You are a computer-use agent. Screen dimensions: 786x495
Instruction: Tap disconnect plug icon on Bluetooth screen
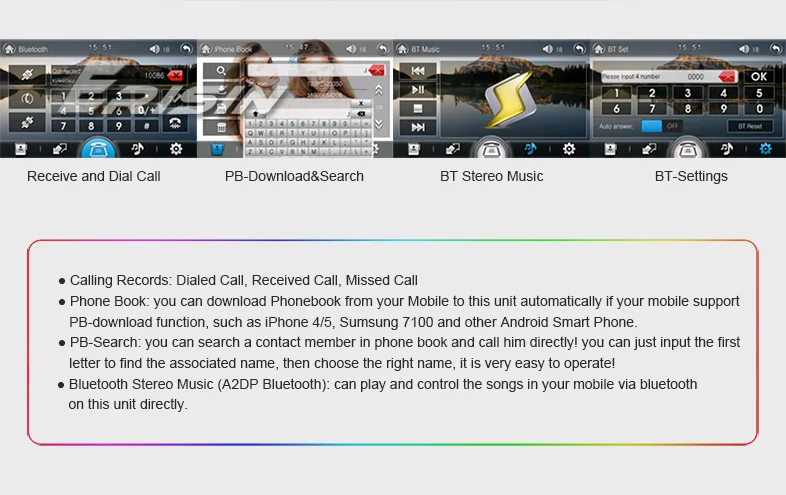(x=27, y=122)
